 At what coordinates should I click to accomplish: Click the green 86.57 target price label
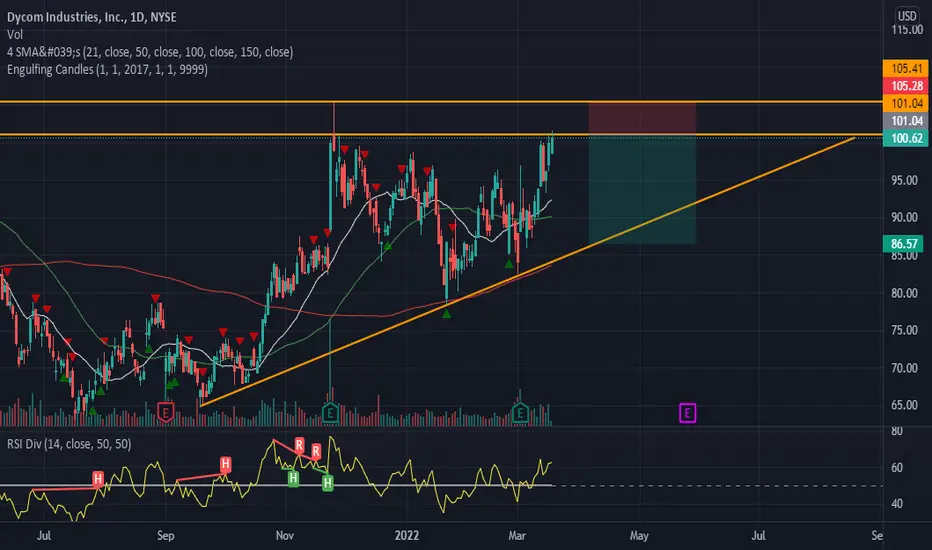(903, 244)
